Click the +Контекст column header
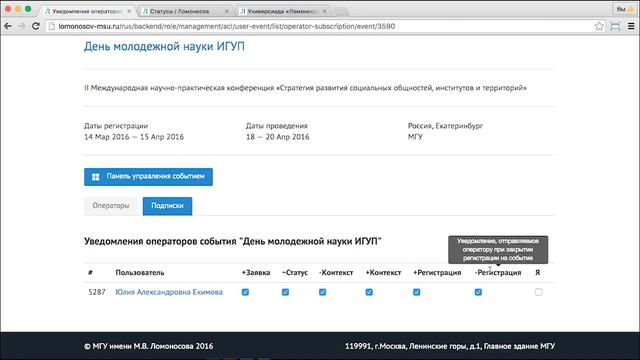Viewport: 640px width, 360px height. [383, 273]
